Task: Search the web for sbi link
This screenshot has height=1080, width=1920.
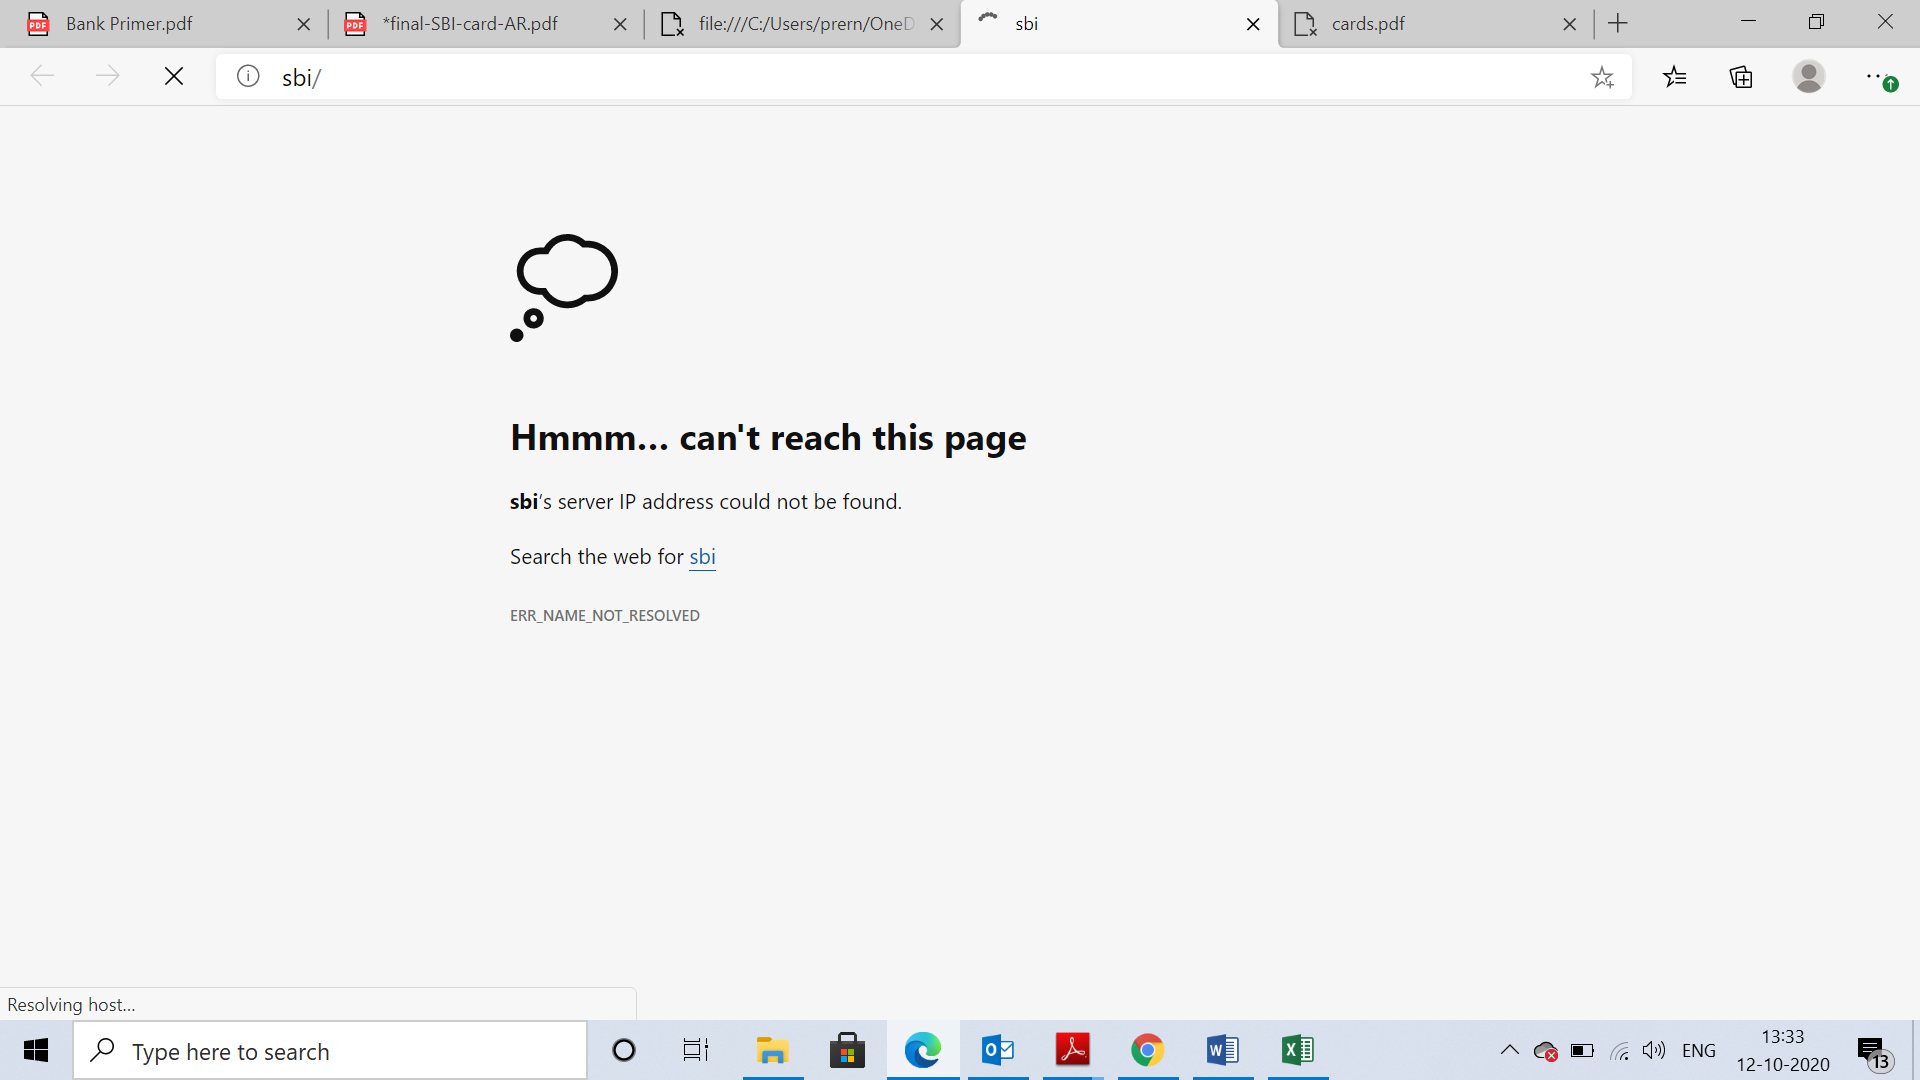Action: pos(703,556)
